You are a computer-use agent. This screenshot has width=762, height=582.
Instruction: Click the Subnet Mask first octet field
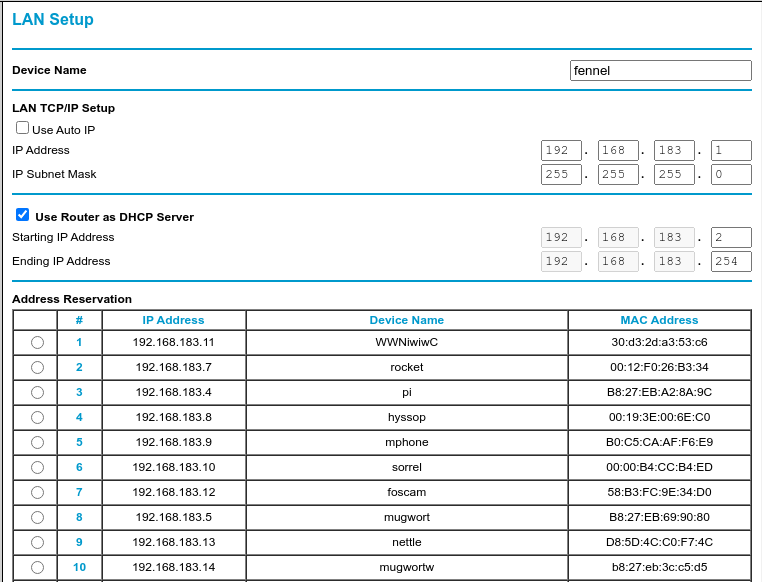pyautogui.click(x=561, y=174)
